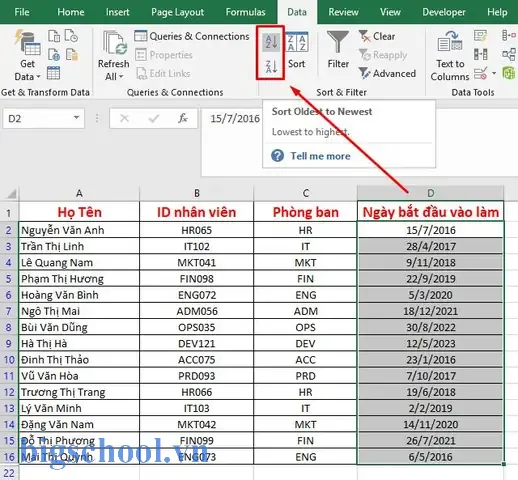This screenshot has width=518, height=480.
Task: Open the Help tab
Action: coord(497,12)
